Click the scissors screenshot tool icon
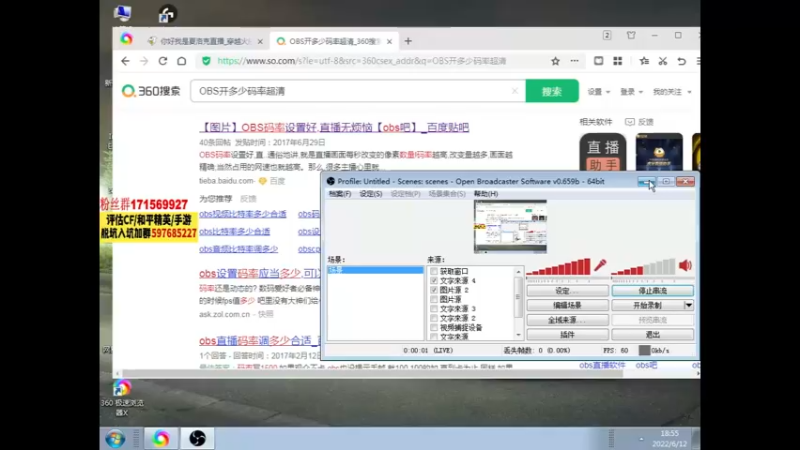 tap(663, 61)
